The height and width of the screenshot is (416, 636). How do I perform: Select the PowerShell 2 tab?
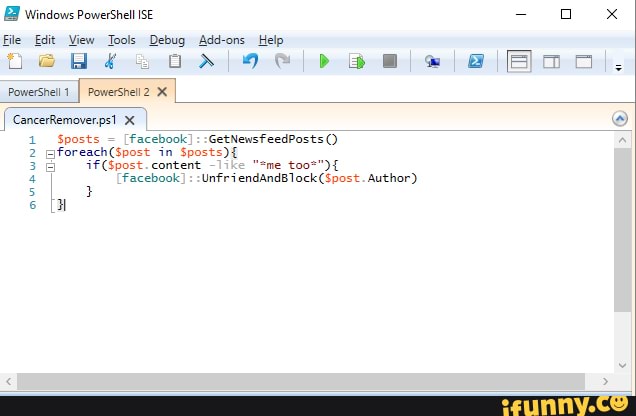[x=118, y=92]
